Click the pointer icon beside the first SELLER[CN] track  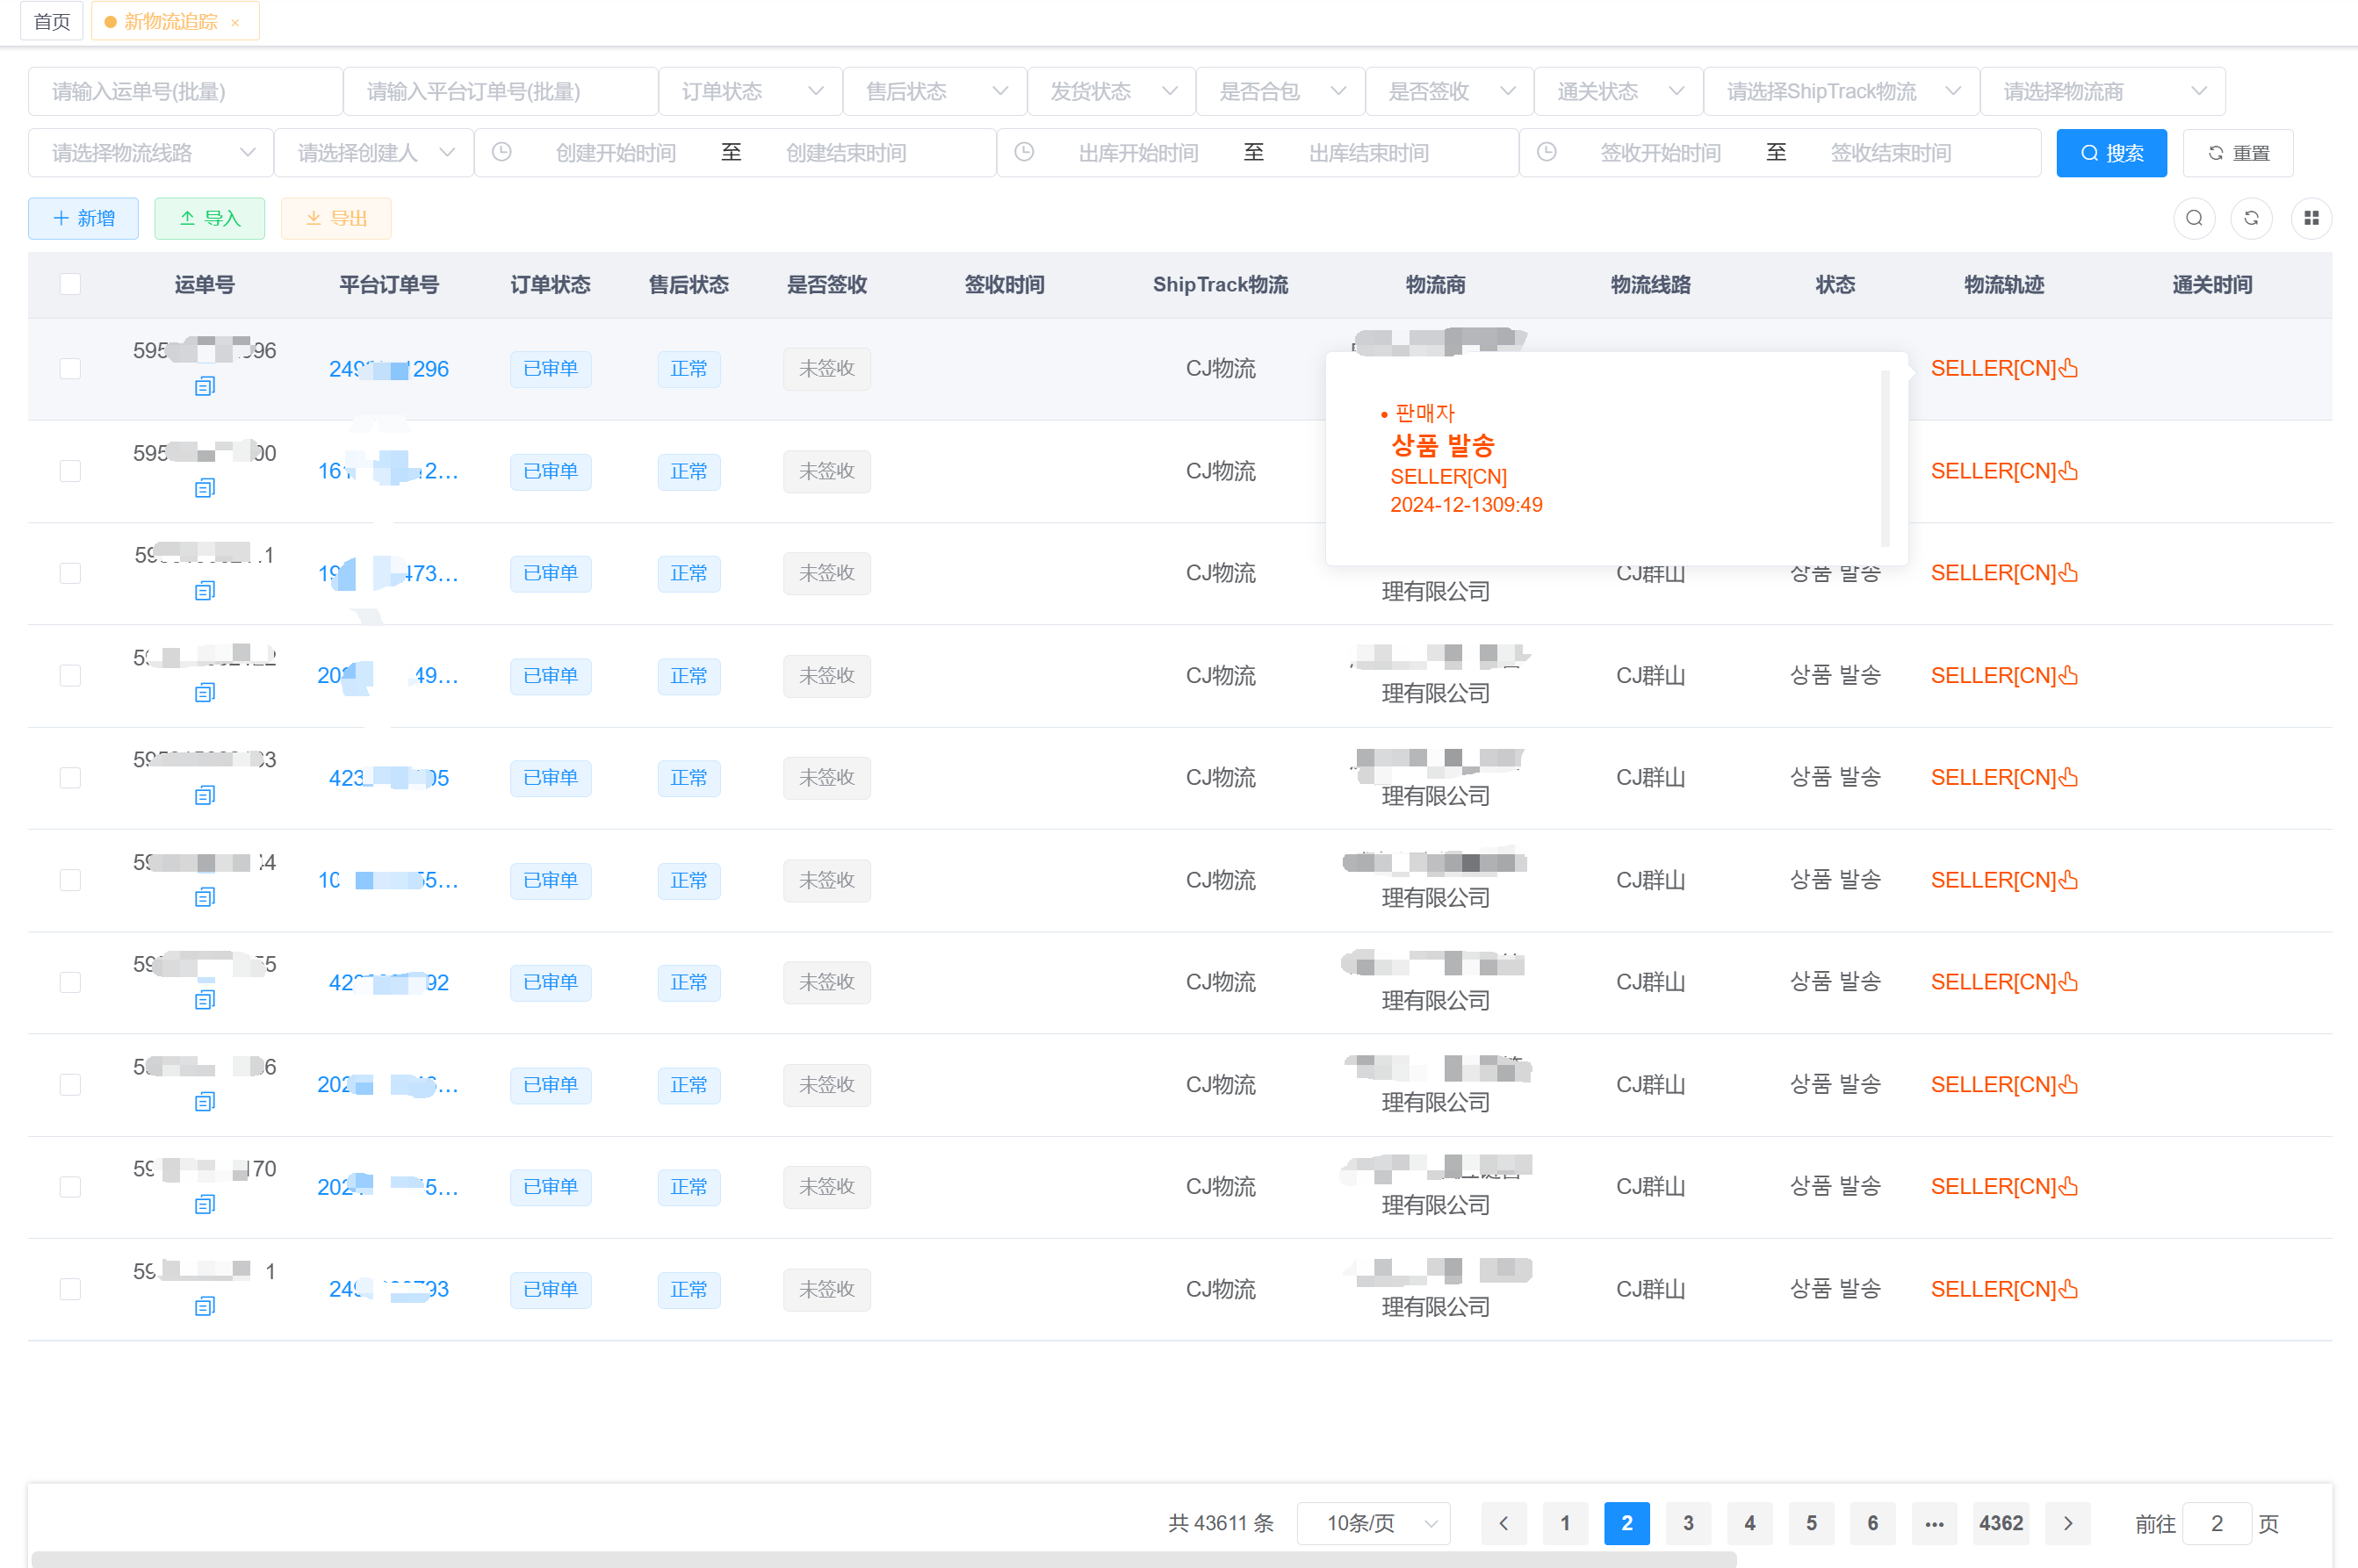click(x=2069, y=368)
